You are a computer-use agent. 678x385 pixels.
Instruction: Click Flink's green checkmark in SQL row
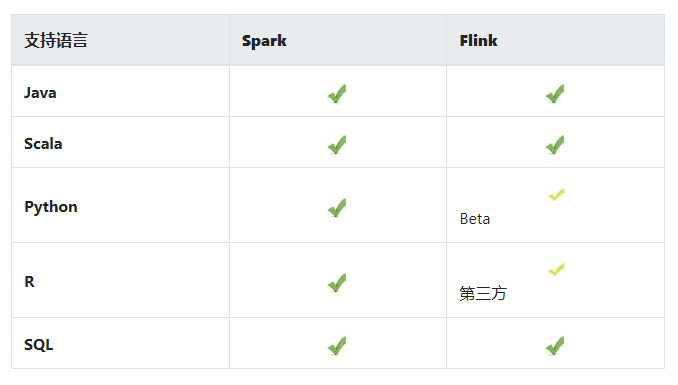555,345
